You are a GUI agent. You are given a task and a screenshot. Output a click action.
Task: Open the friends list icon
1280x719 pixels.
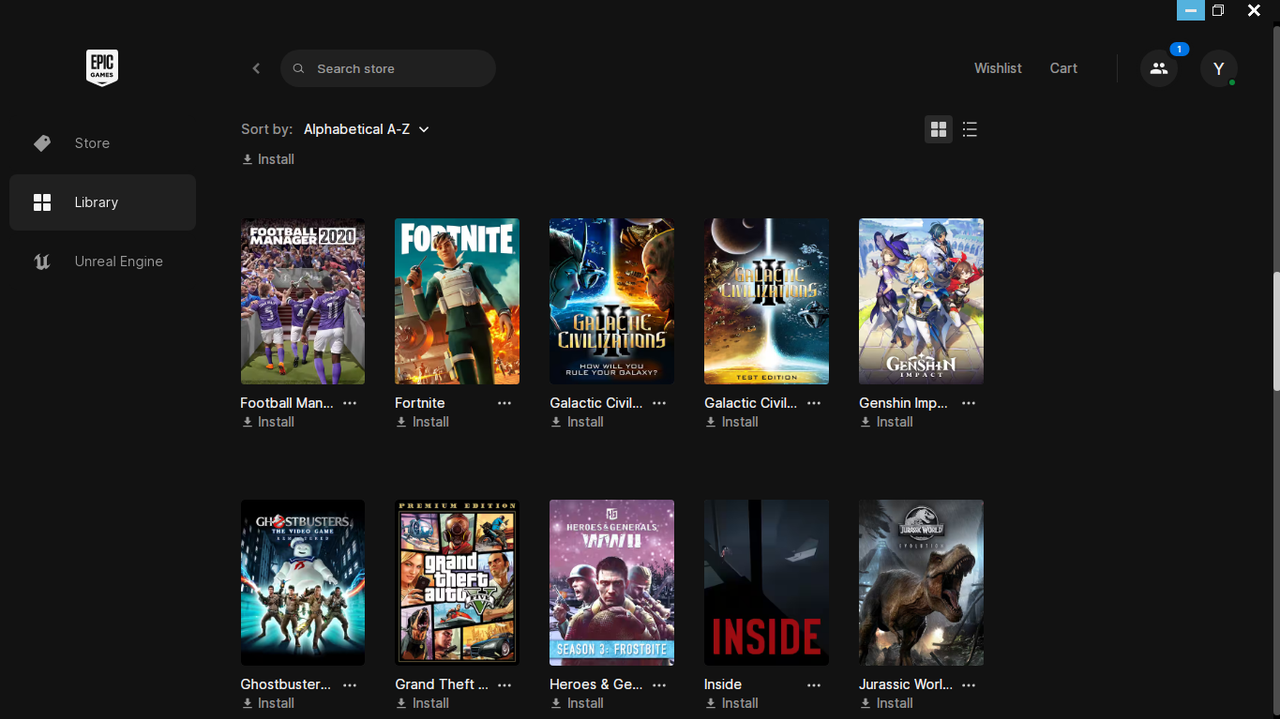(1159, 68)
